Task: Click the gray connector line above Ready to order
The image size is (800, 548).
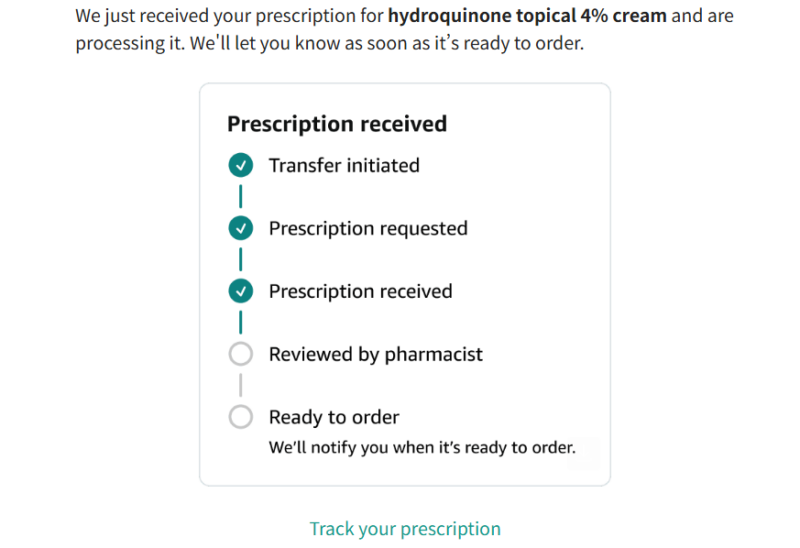Action: [x=240, y=385]
